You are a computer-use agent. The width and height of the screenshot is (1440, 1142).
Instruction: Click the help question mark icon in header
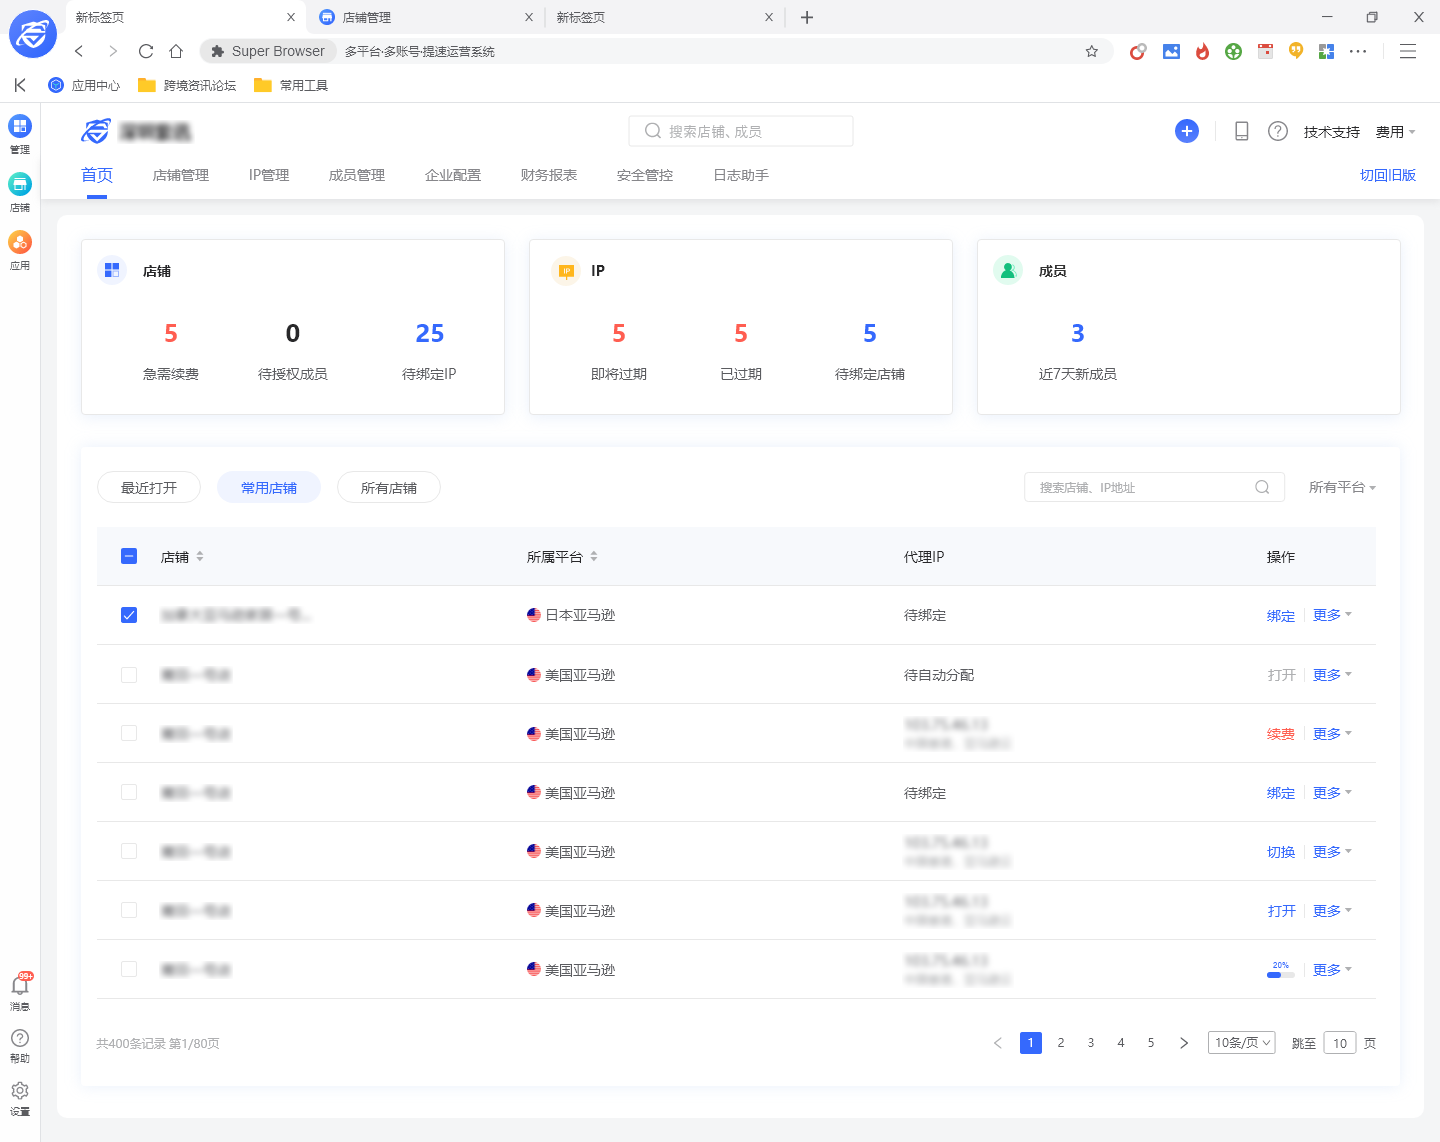pos(1277,131)
